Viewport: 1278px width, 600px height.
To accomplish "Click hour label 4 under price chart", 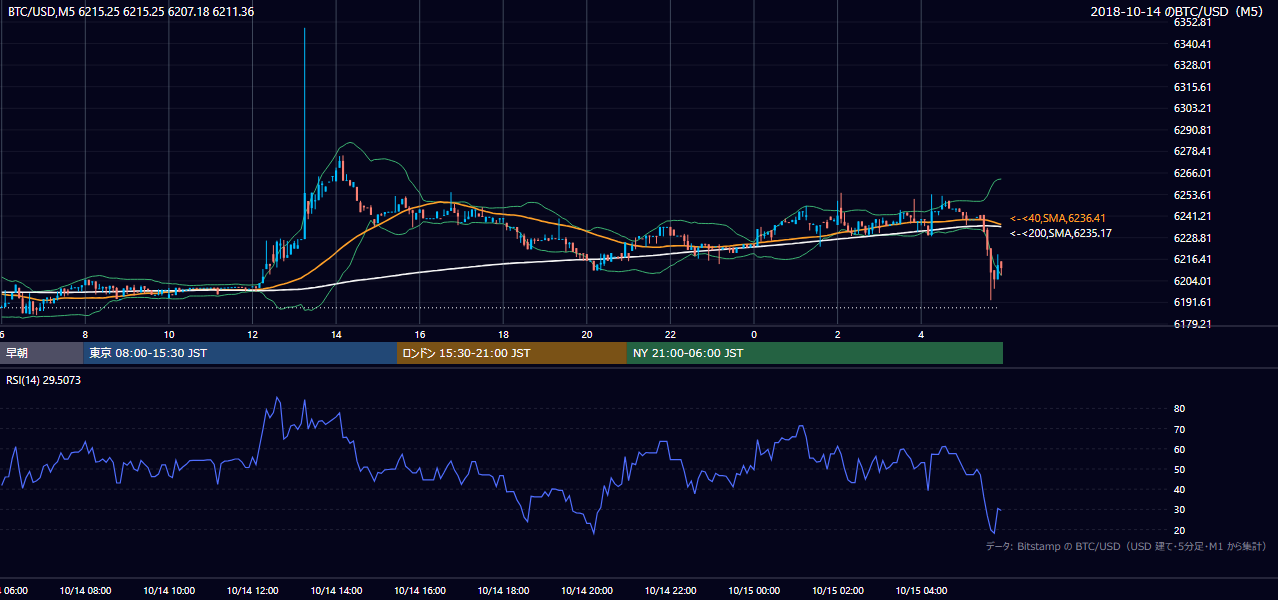I will [x=921, y=334].
